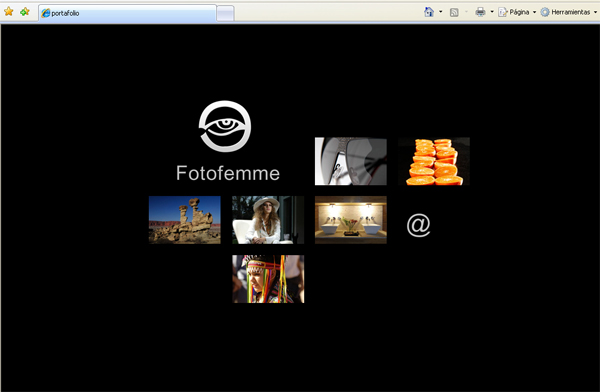Open the sliced oranges thumbnail
Screen dimensions: 600x392
[434, 161]
